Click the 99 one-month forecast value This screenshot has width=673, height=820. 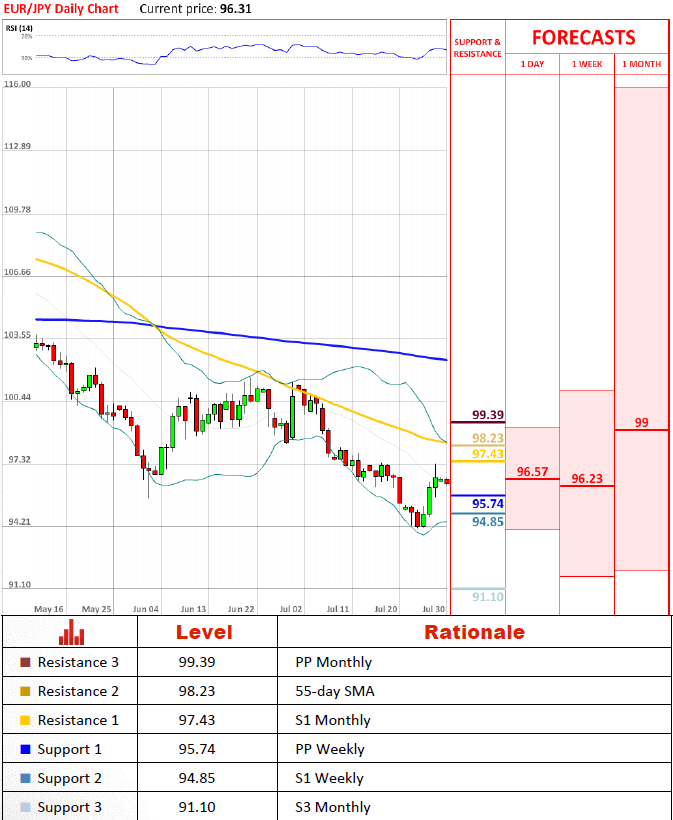coord(641,422)
